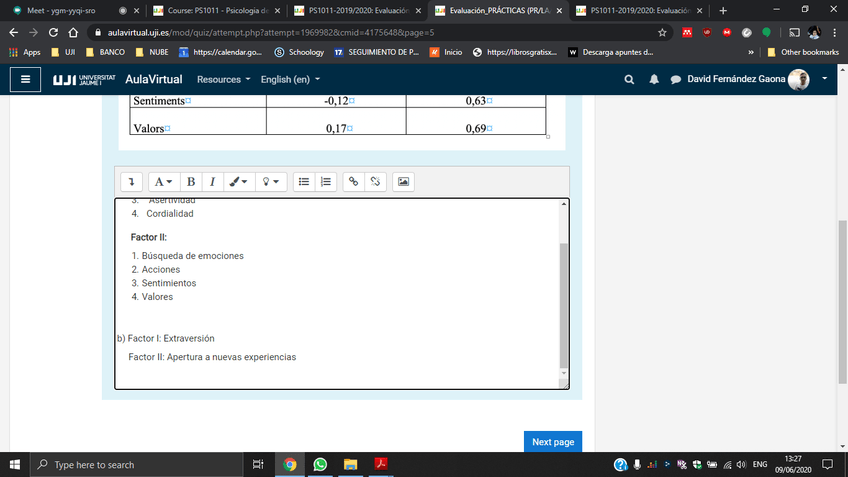Viewport: 848px width, 477px height.
Task: Open the side navigation hamburger menu
Action: (25, 80)
